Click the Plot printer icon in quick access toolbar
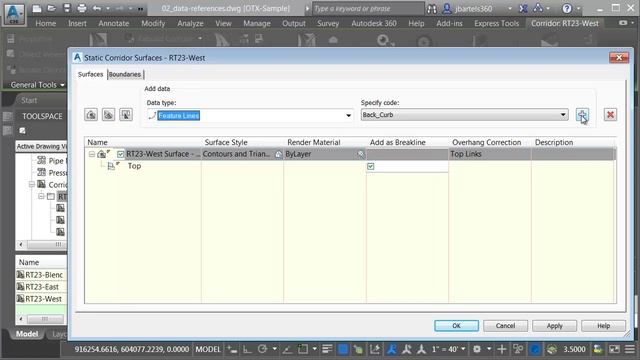This screenshot has height=360, width=640. click(82, 8)
